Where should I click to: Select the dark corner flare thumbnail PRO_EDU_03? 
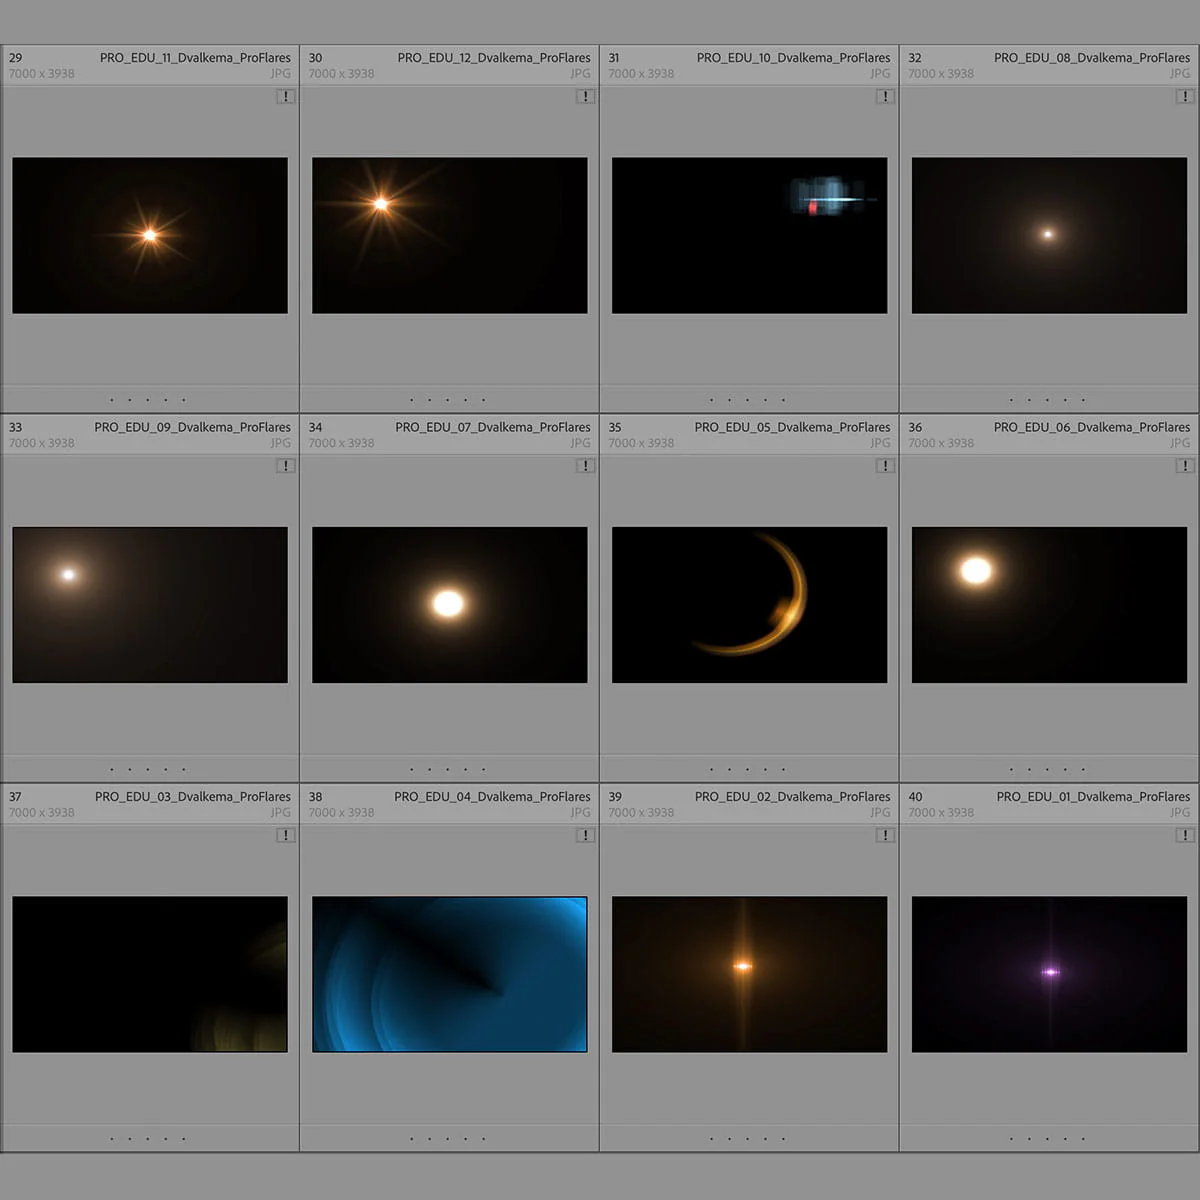[x=150, y=974]
